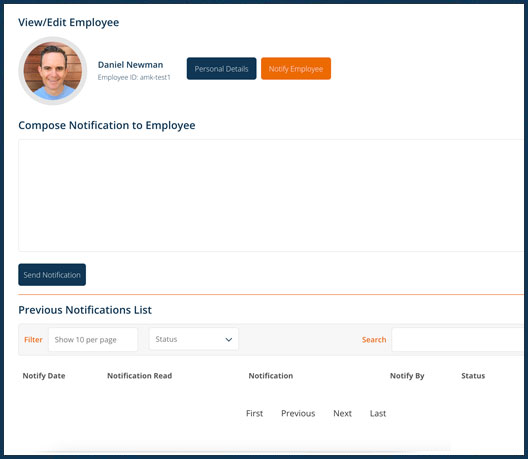This screenshot has height=459, width=528.
Task: Sort by the Status column header
Action: click(473, 376)
